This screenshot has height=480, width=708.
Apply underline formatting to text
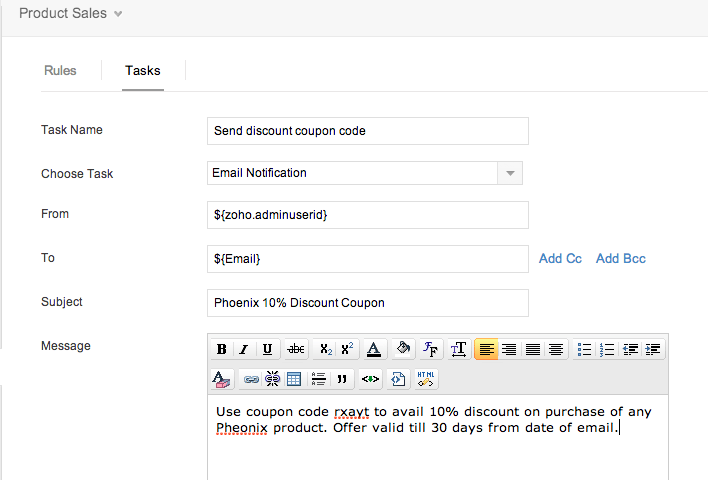[x=267, y=349]
